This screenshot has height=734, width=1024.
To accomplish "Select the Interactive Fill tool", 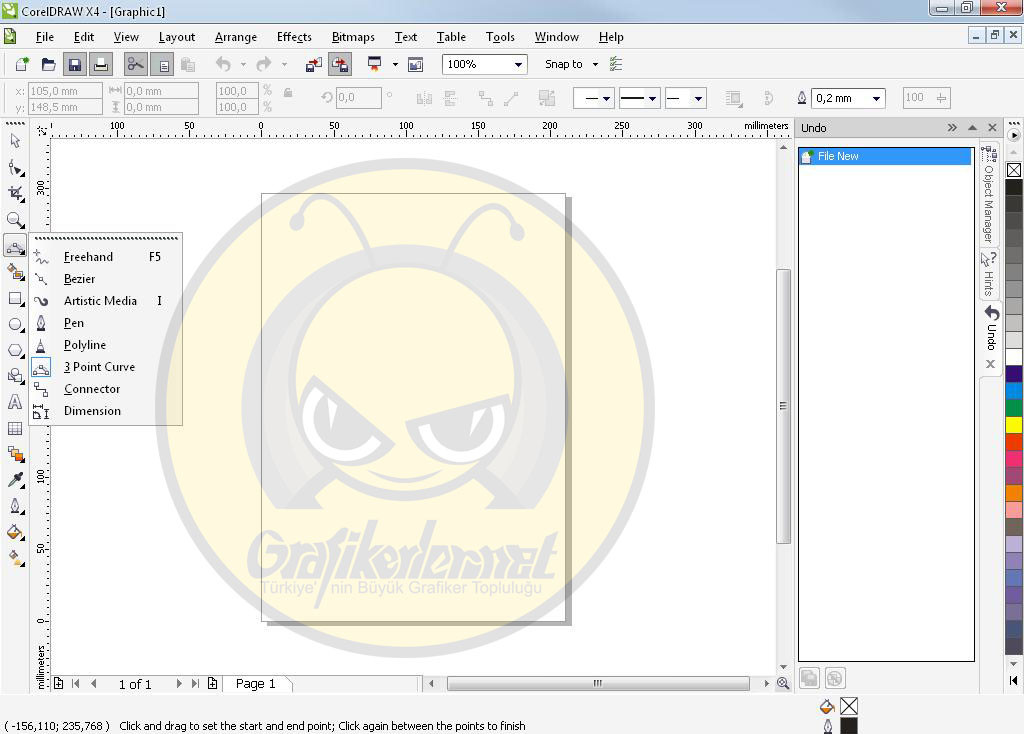I will point(15,558).
